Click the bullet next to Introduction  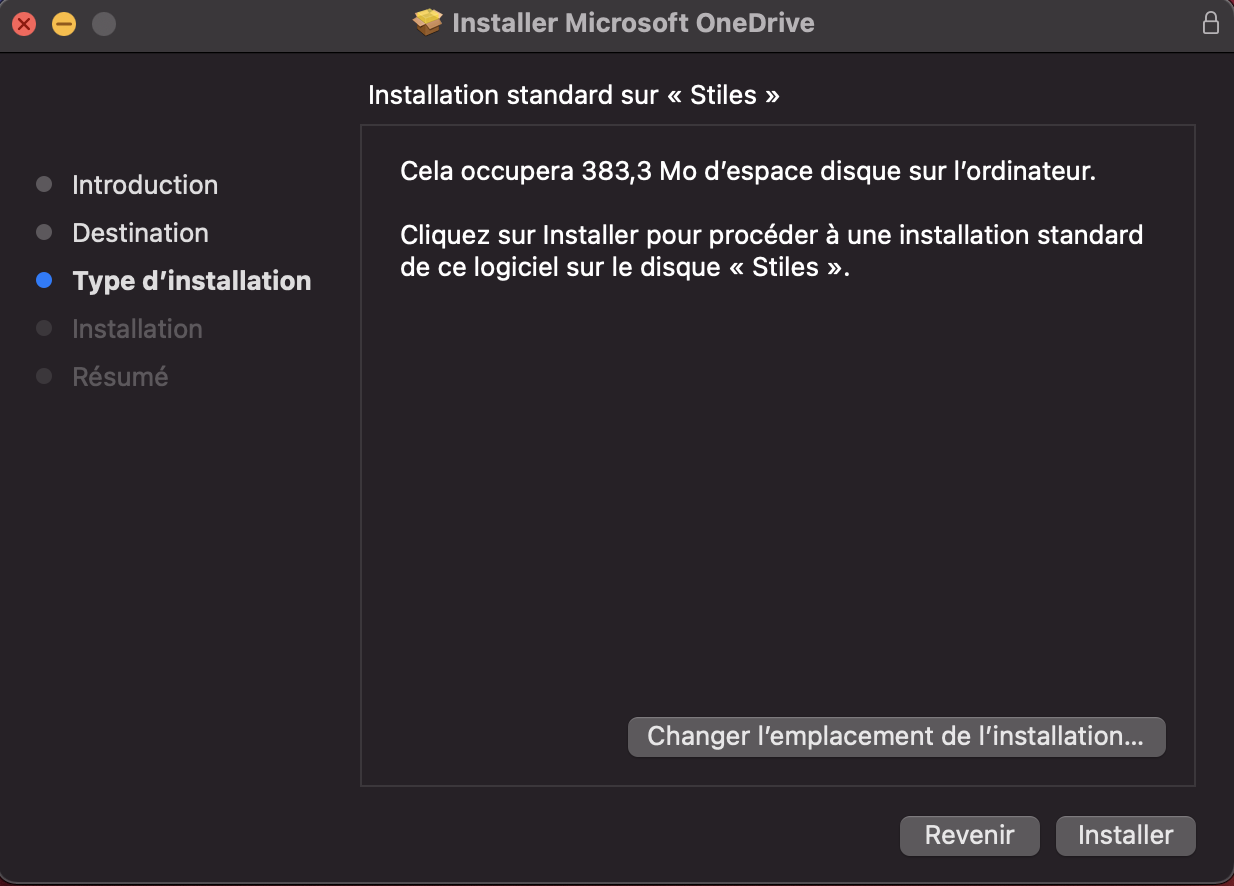44,185
